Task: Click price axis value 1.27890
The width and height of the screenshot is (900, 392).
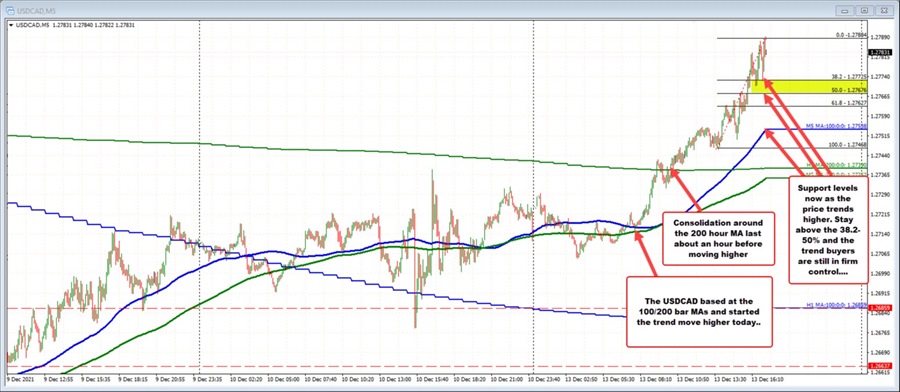Action: pos(880,37)
